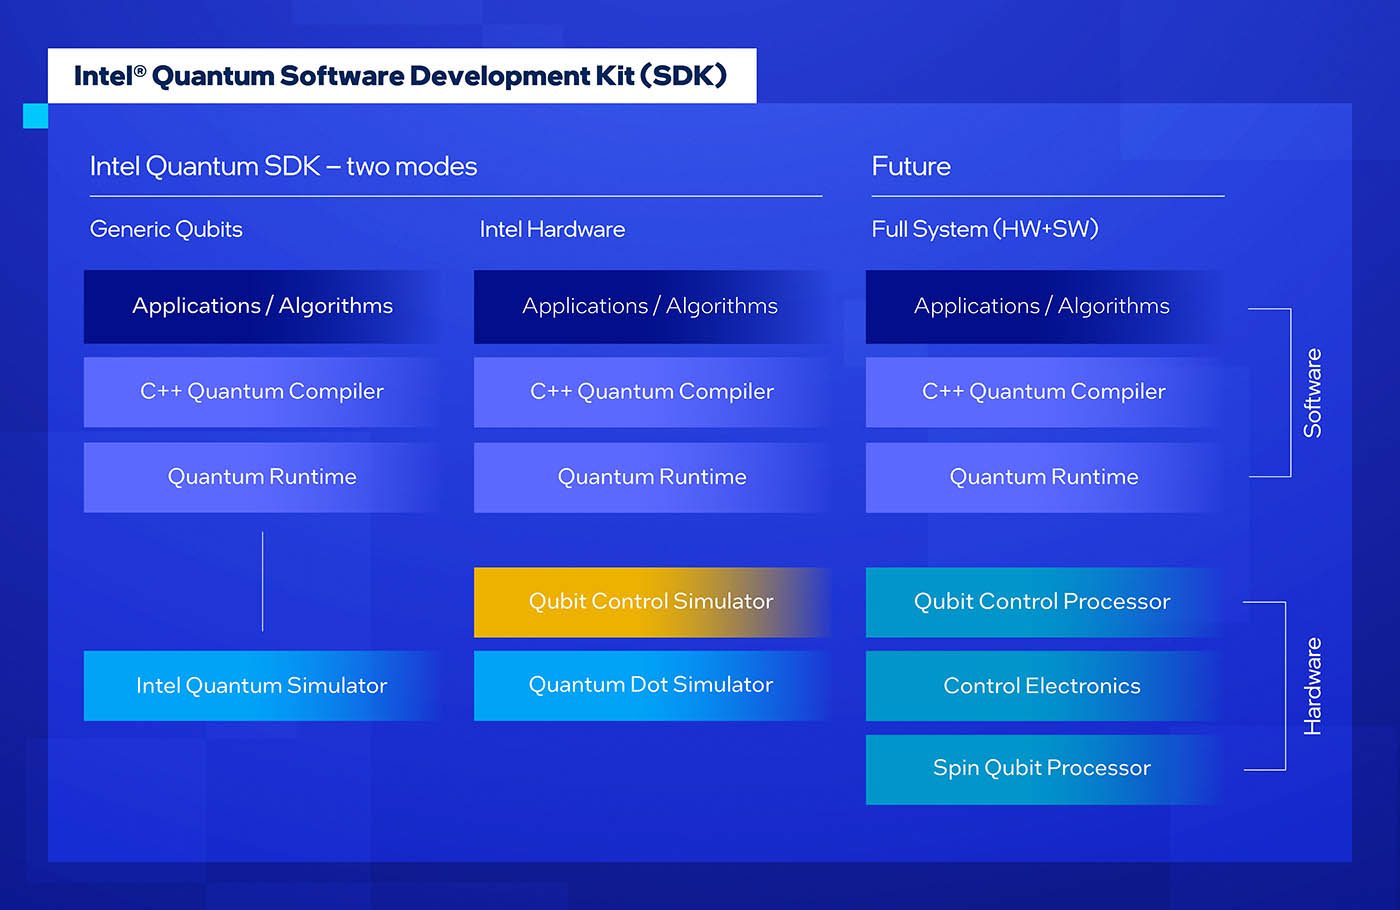The height and width of the screenshot is (910, 1400).
Task: Click Intel Quantum SDK – two modes heading
Action: click(x=283, y=166)
